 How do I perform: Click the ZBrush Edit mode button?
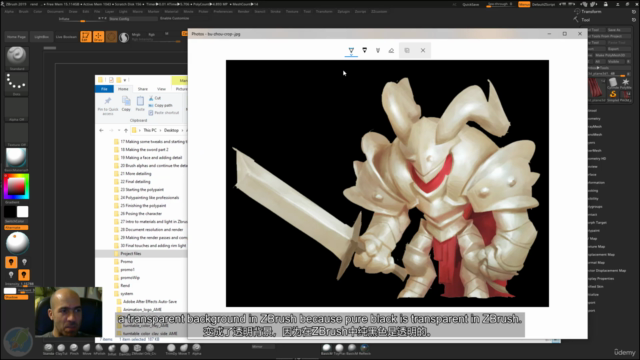click(85, 37)
